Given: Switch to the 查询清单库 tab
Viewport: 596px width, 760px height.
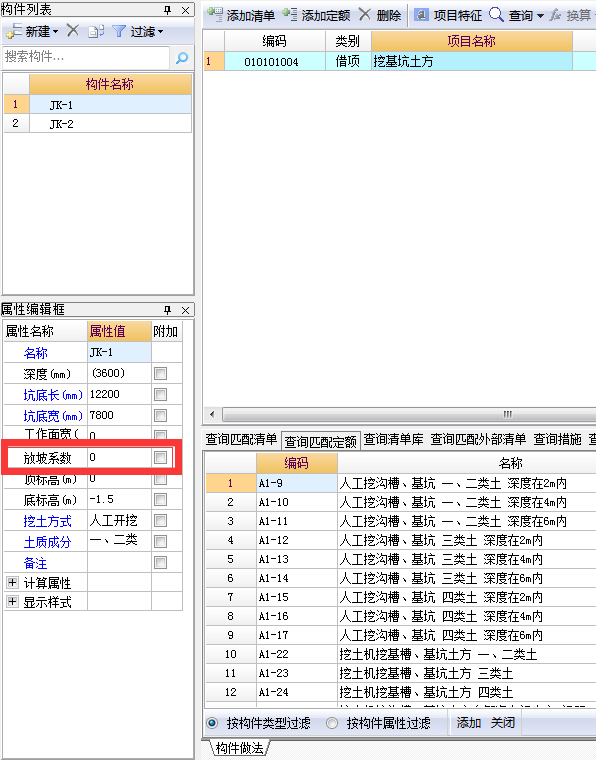Looking at the screenshot, I should pos(393,439).
